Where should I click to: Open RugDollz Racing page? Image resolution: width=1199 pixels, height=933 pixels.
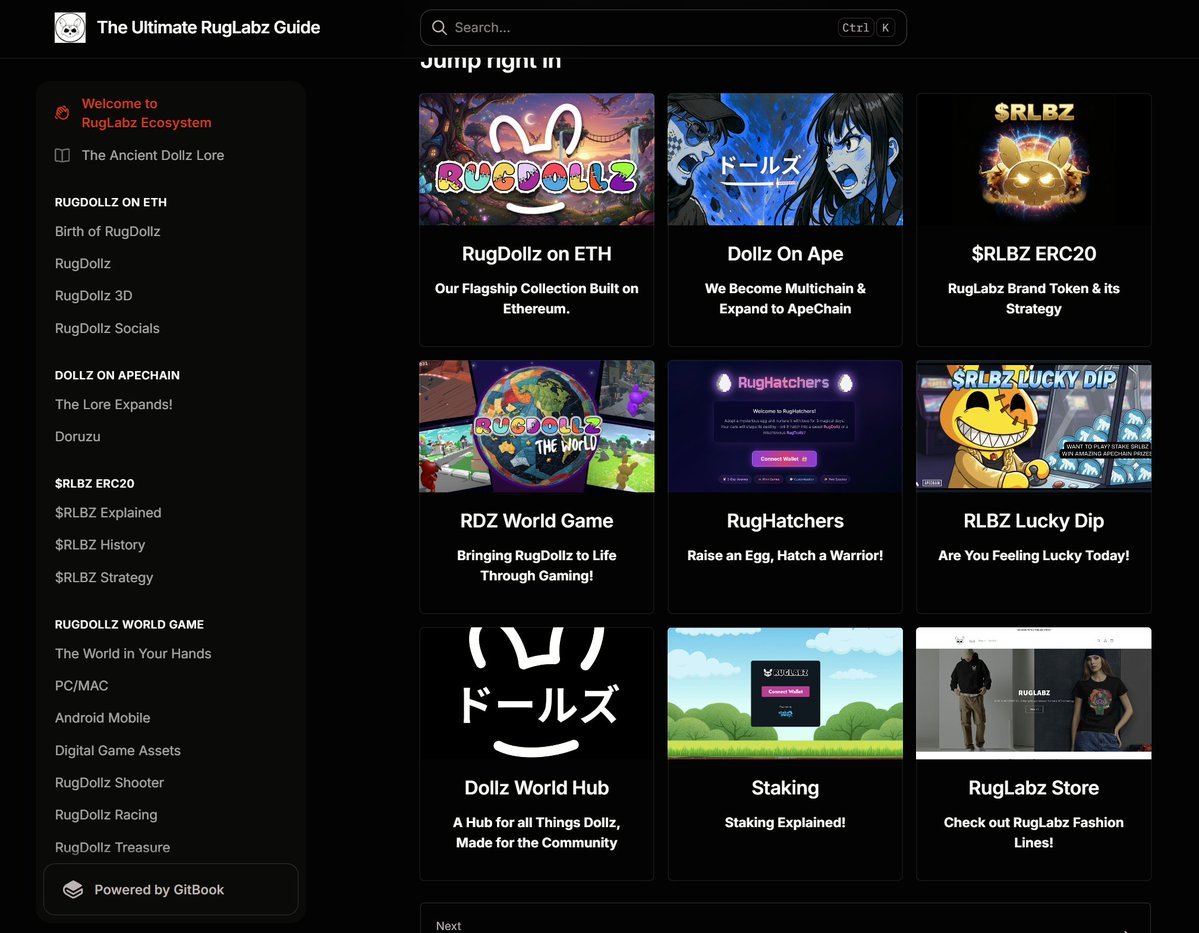pos(106,814)
